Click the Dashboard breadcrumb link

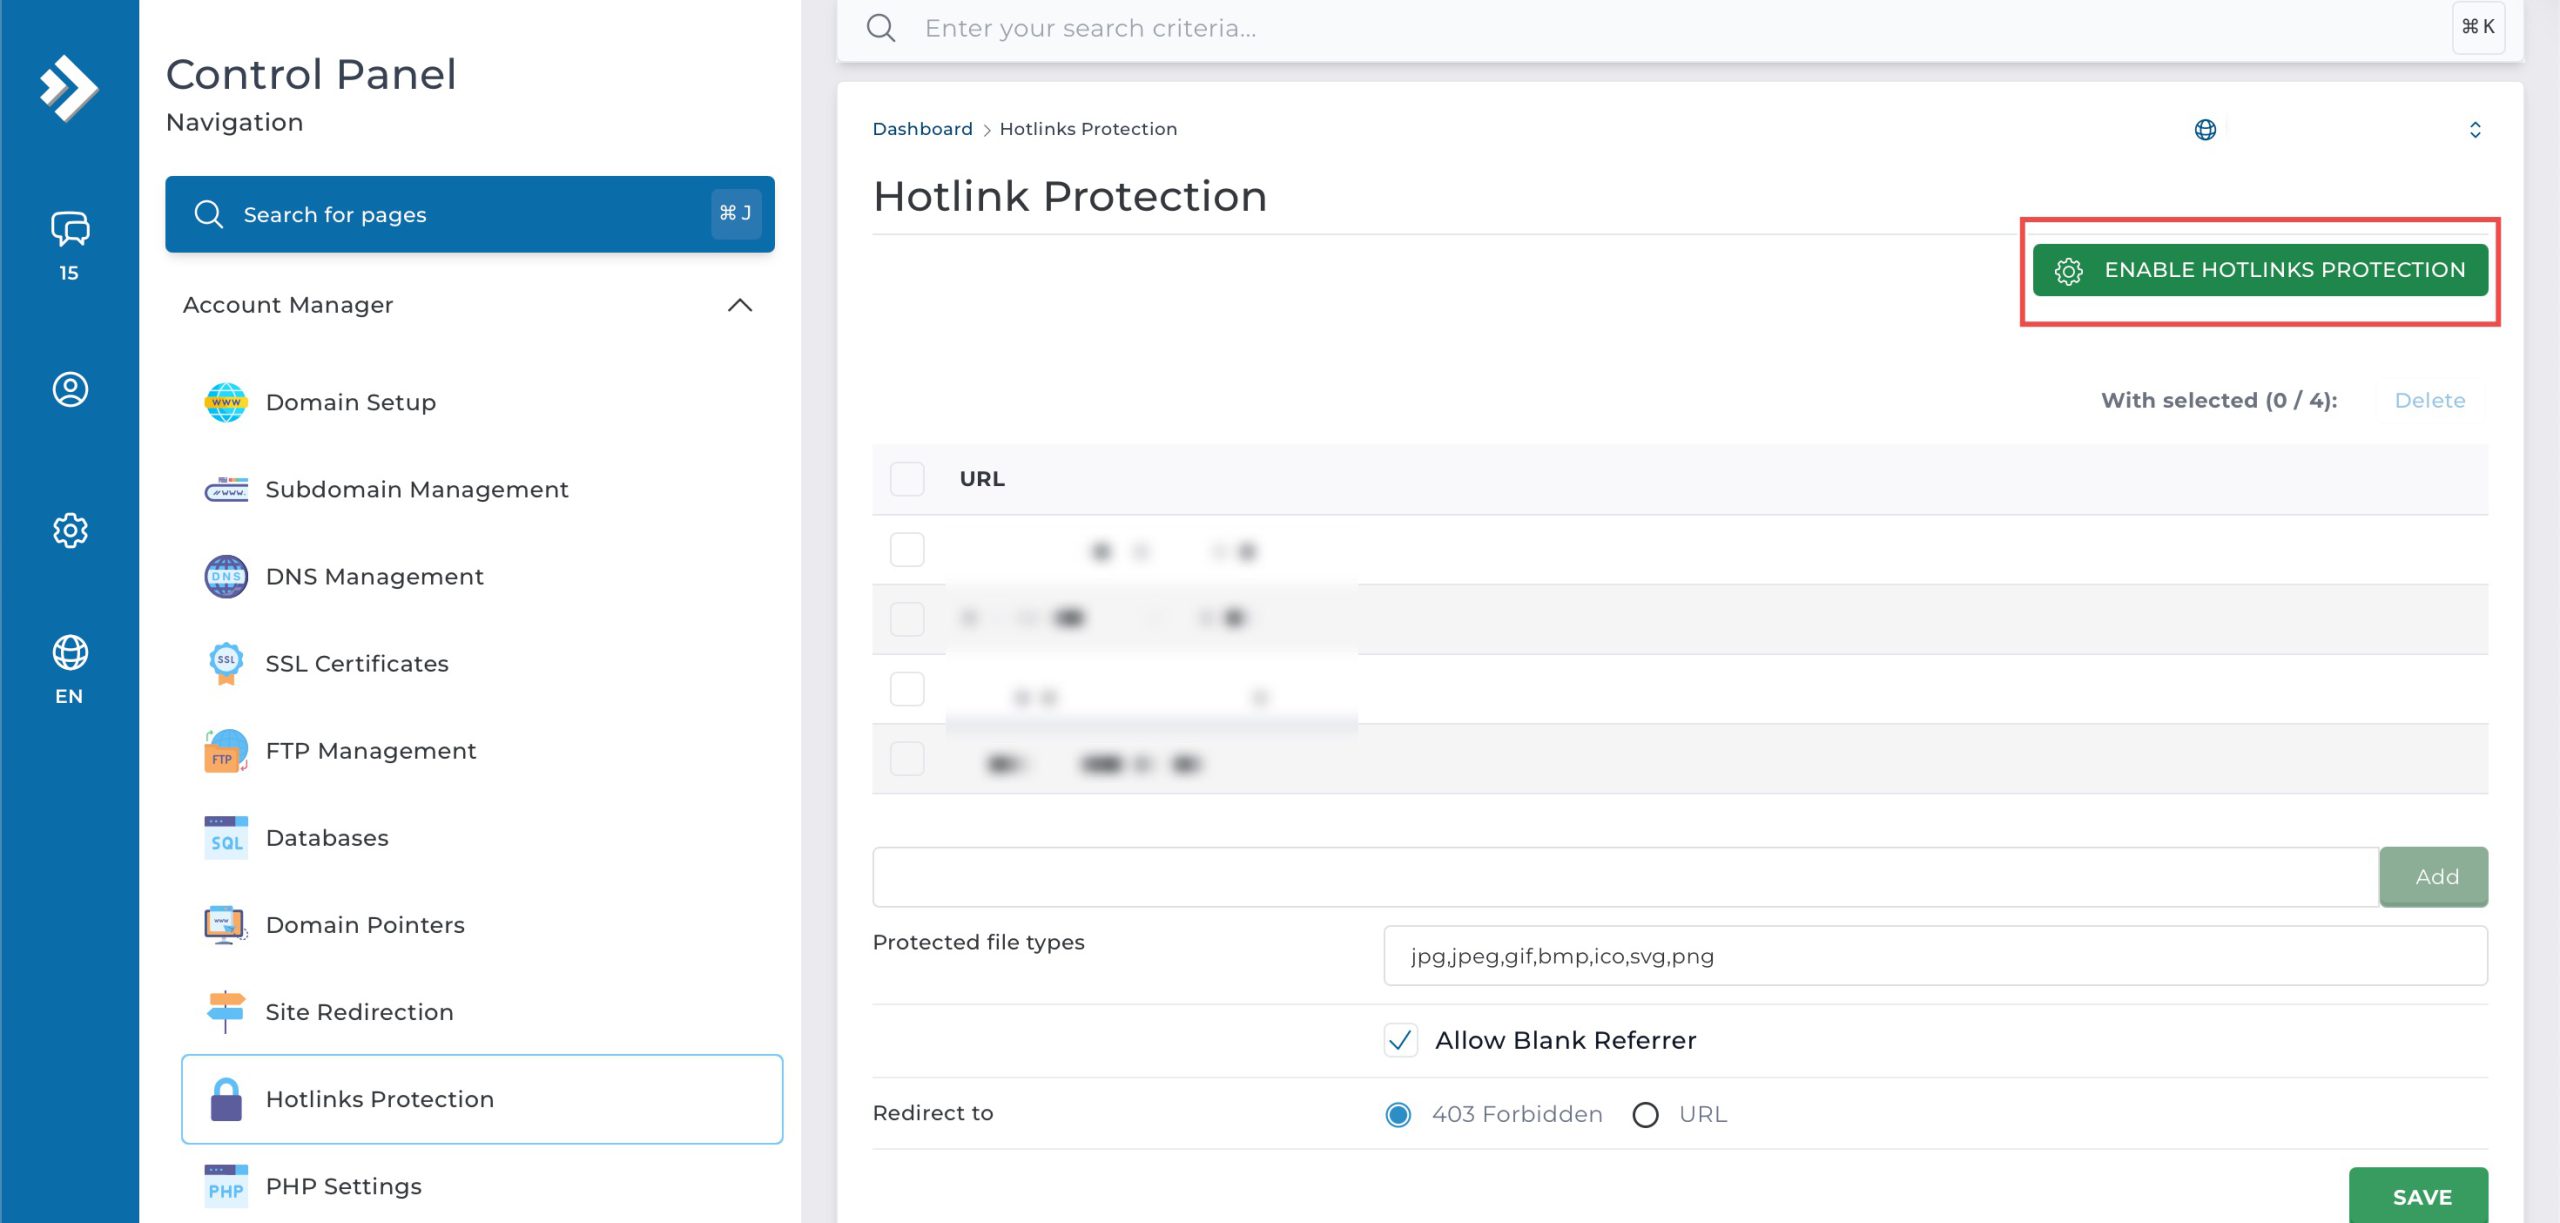pyautogui.click(x=922, y=129)
